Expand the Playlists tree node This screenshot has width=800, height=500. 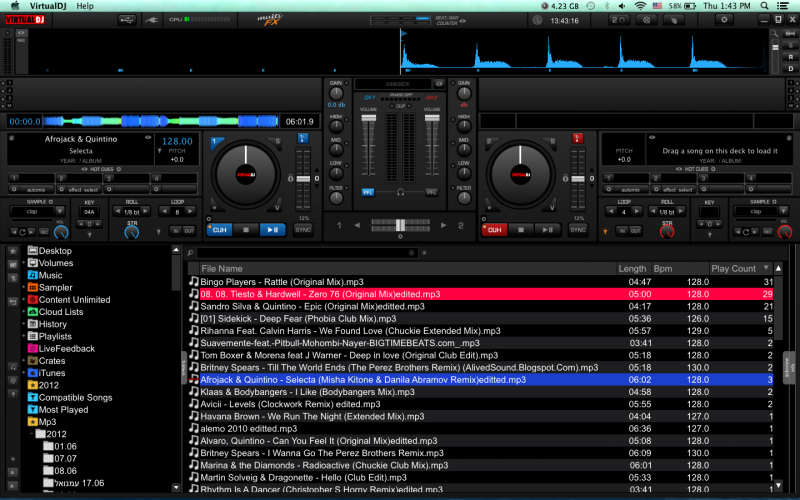(x=22, y=336)
